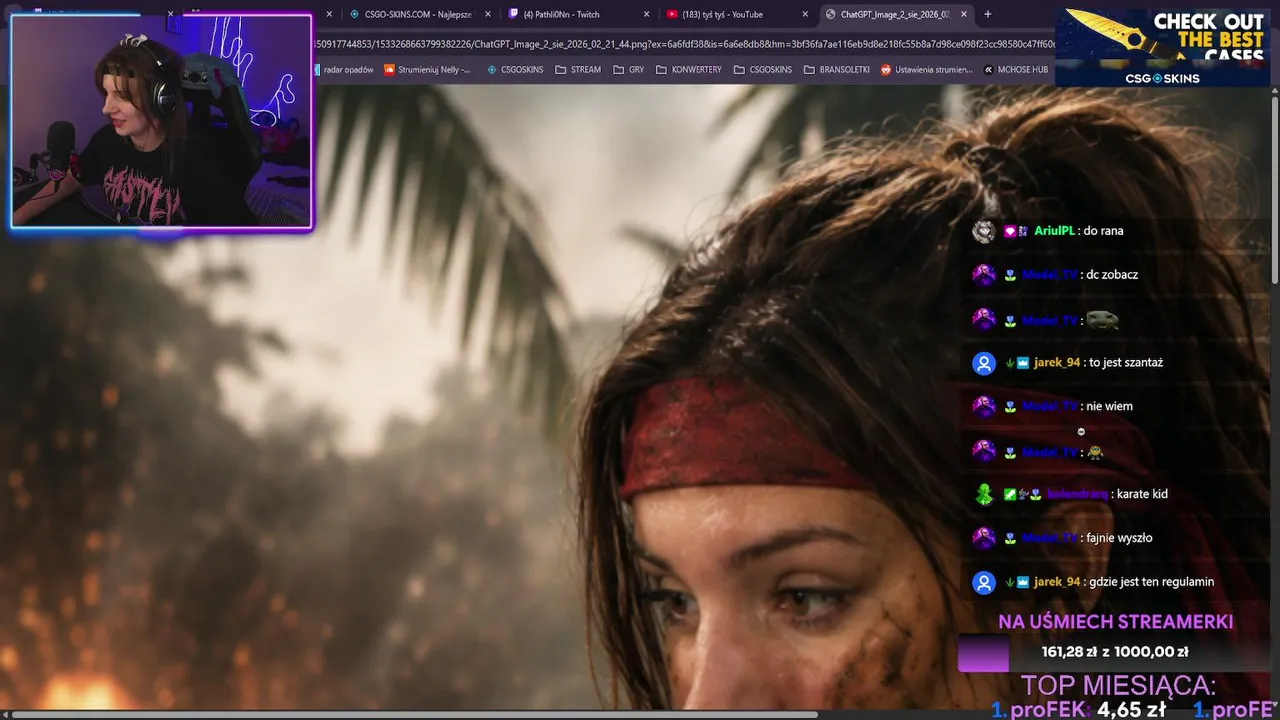Click the chat message 'dc zobacz'
Viewport: 1280px width, 720px height.
[1112, 275]
